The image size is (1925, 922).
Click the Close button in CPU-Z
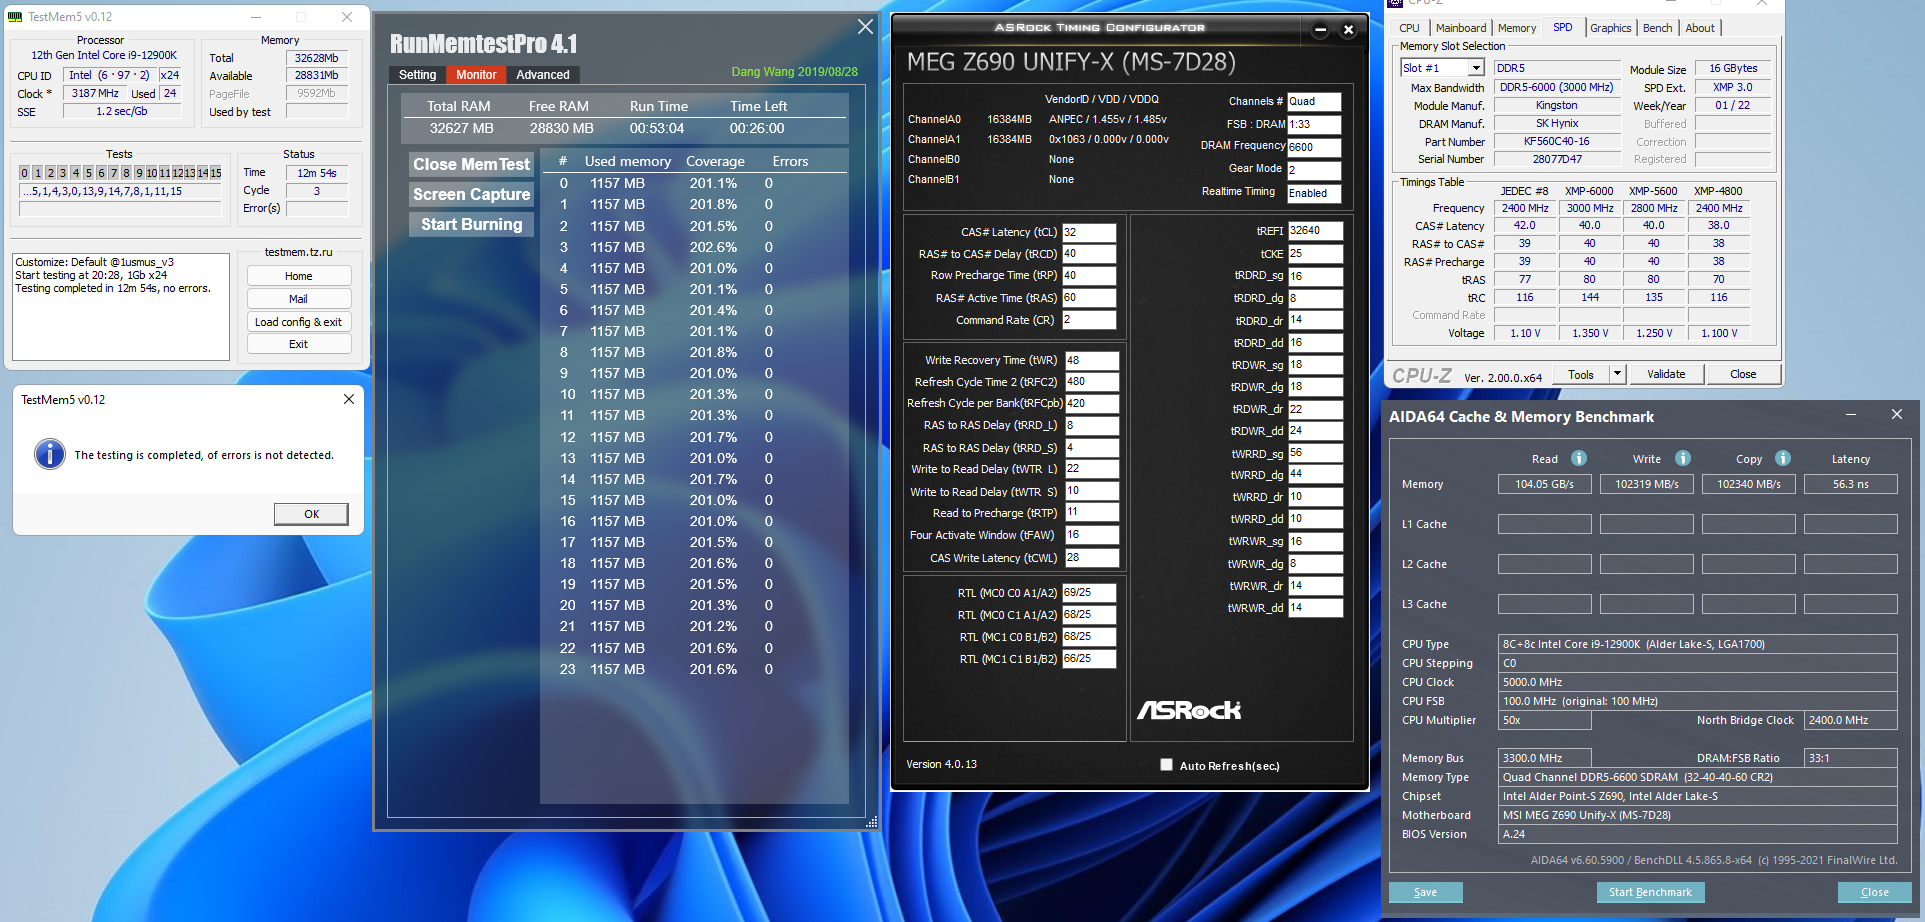(x=1743, y=374)
